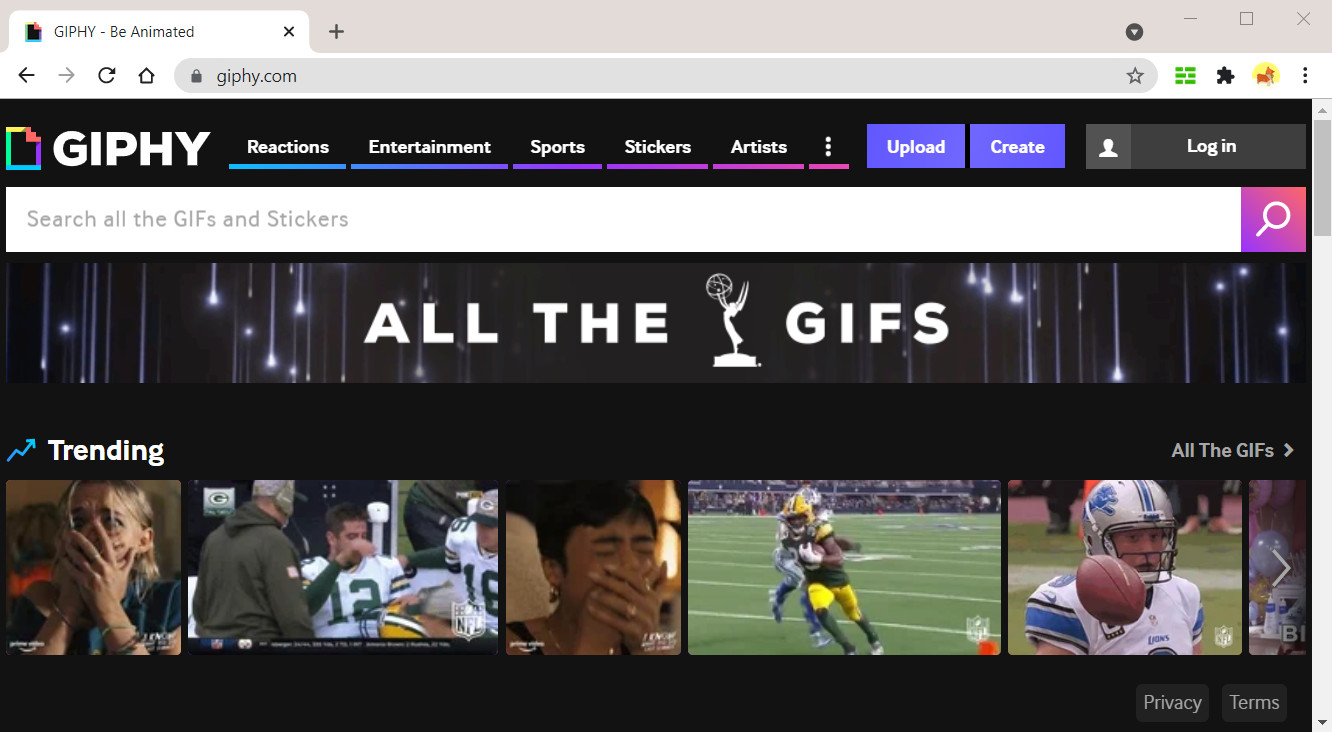Image resolution: width=1332 pixels, height=732 pixels.
Task: Click the trending arrow icon beside Trending
Action: (x=21, y=450)
